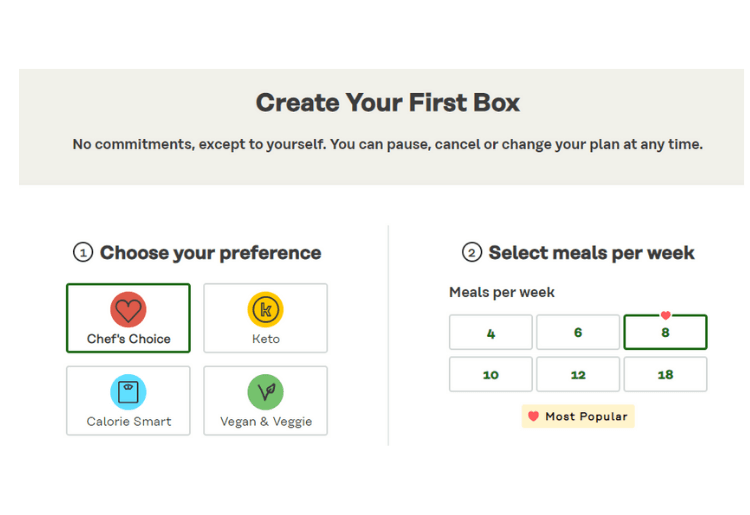Click the heart icon above 8 meals
This screenshot has height=515, width=750.
tap(665, 316)
